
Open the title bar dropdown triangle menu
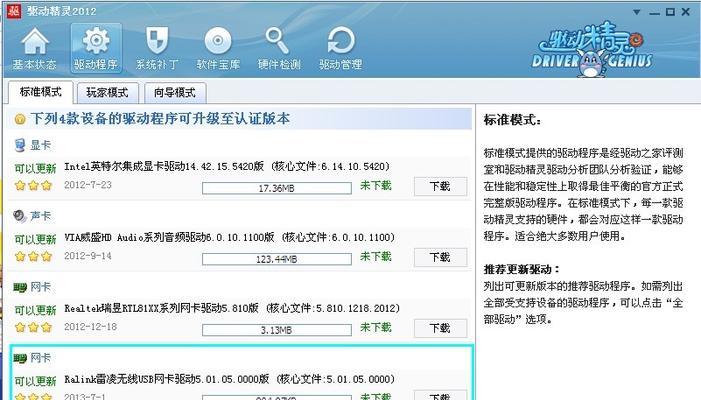[x=637, y=12]
